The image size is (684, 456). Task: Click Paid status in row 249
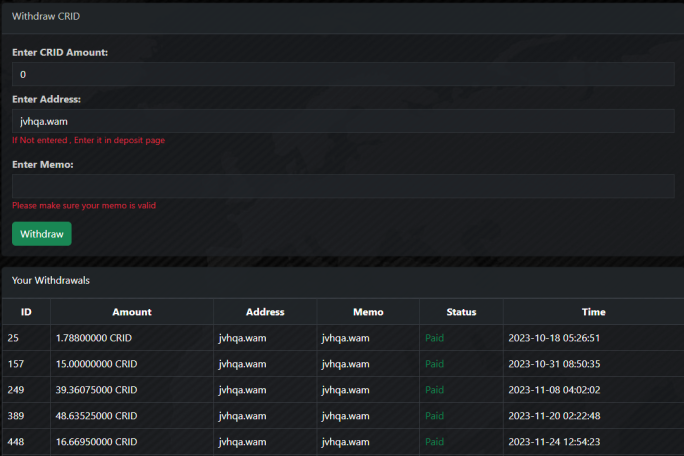point(434,390)
